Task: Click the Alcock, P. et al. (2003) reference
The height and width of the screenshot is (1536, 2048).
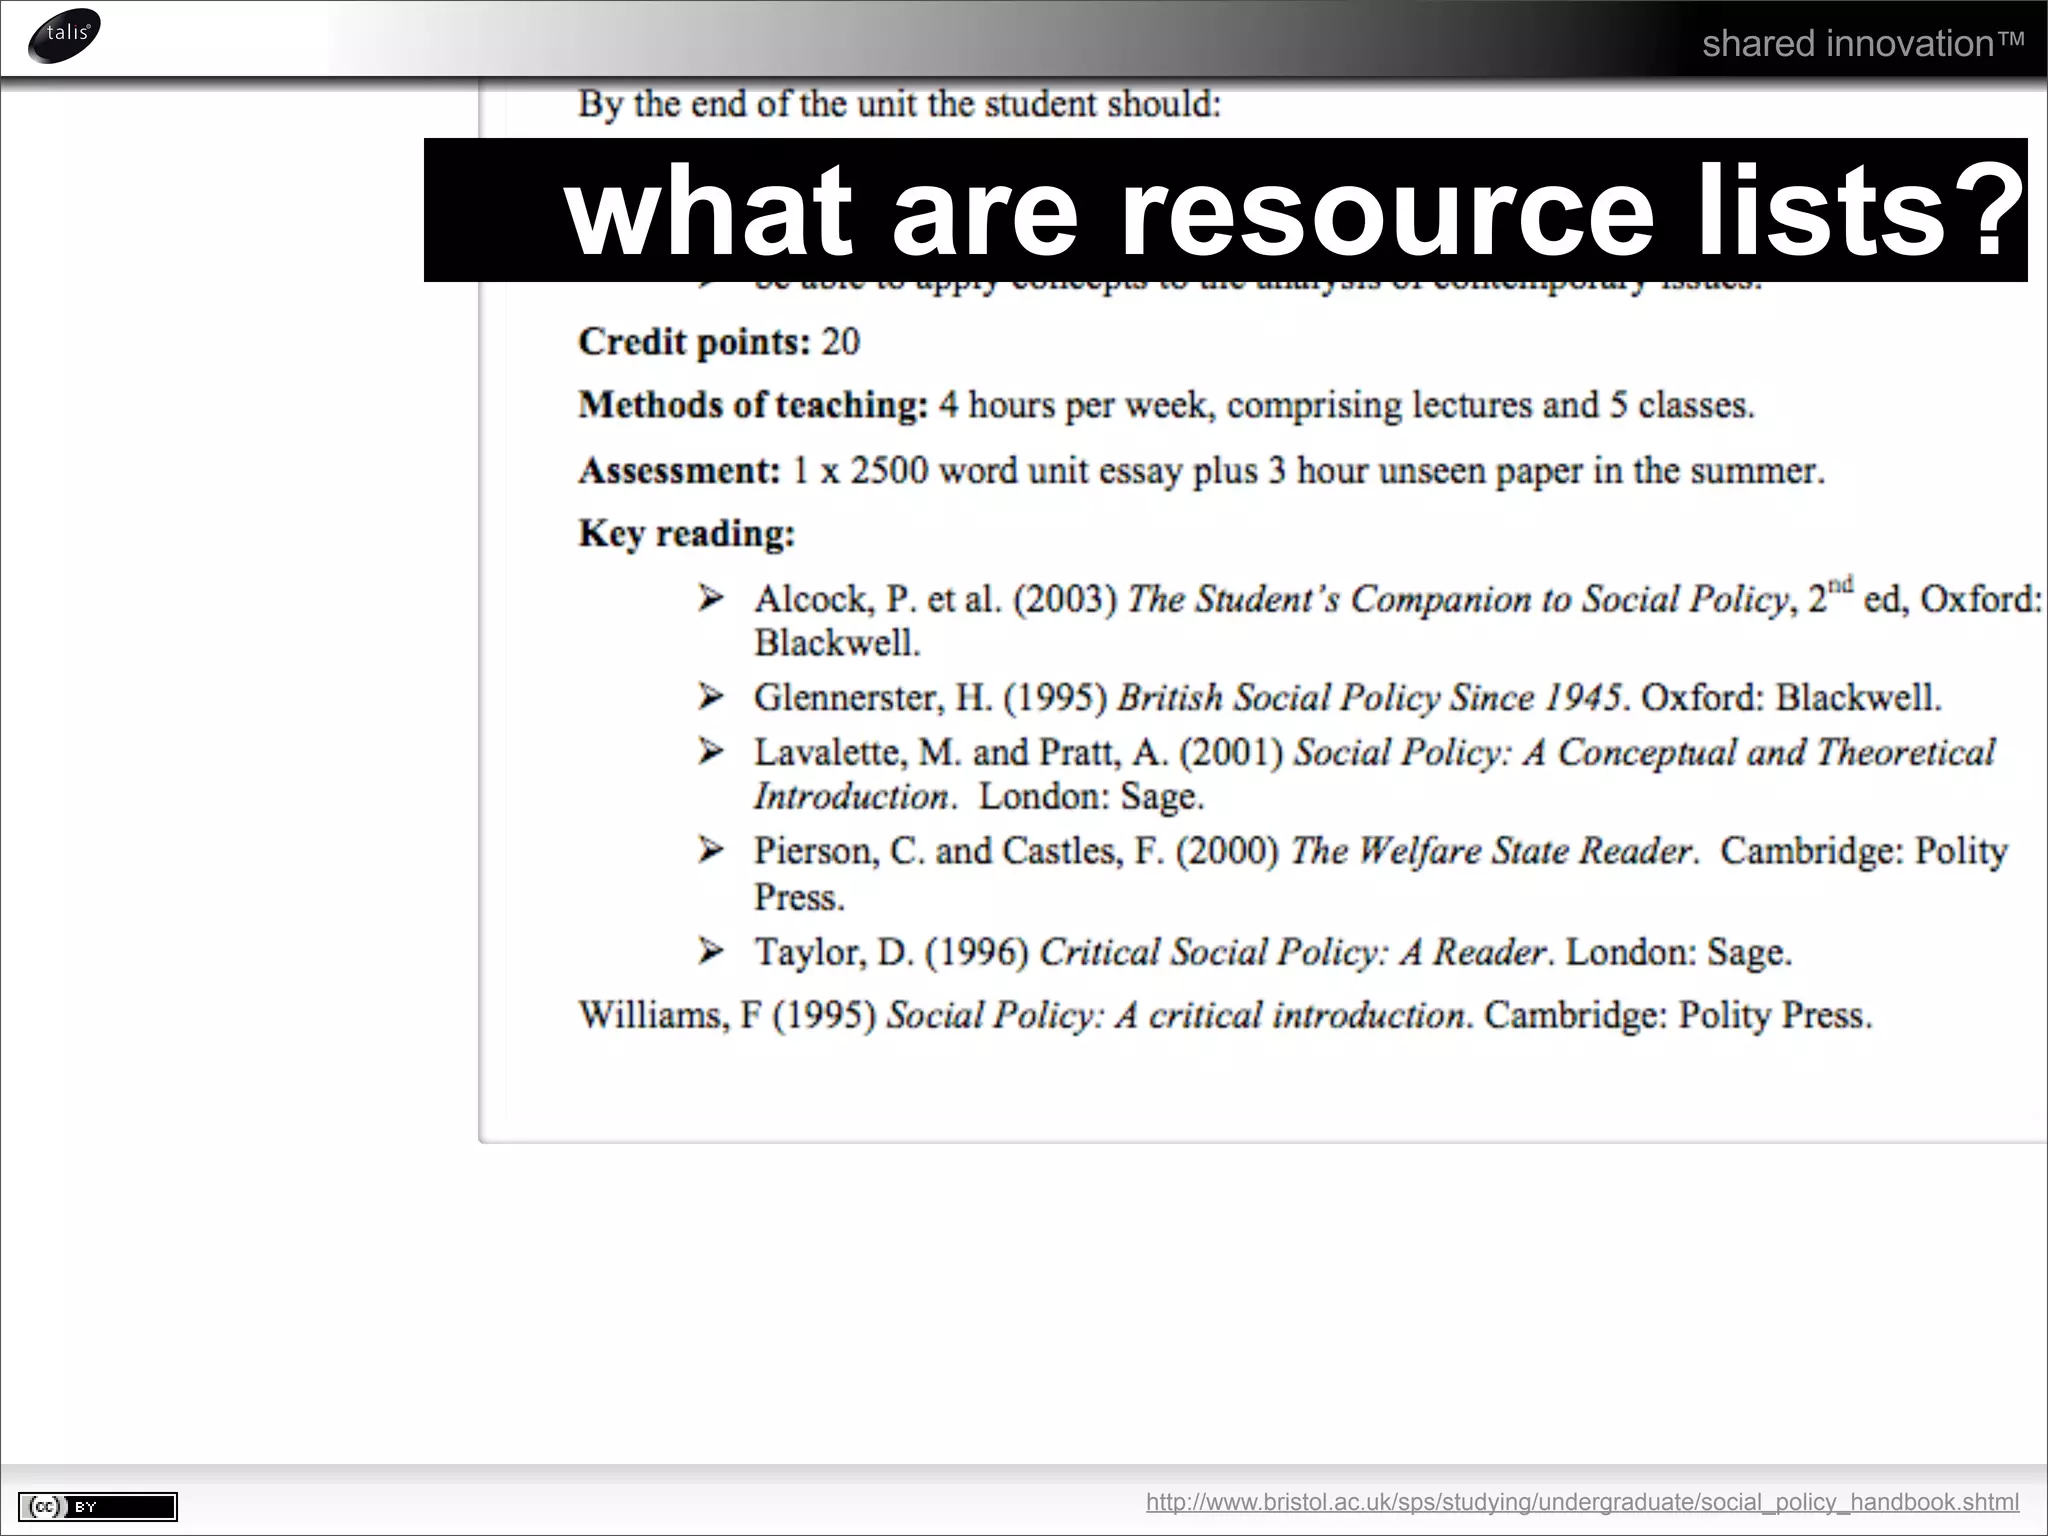Action: [x=1398, y=619]
